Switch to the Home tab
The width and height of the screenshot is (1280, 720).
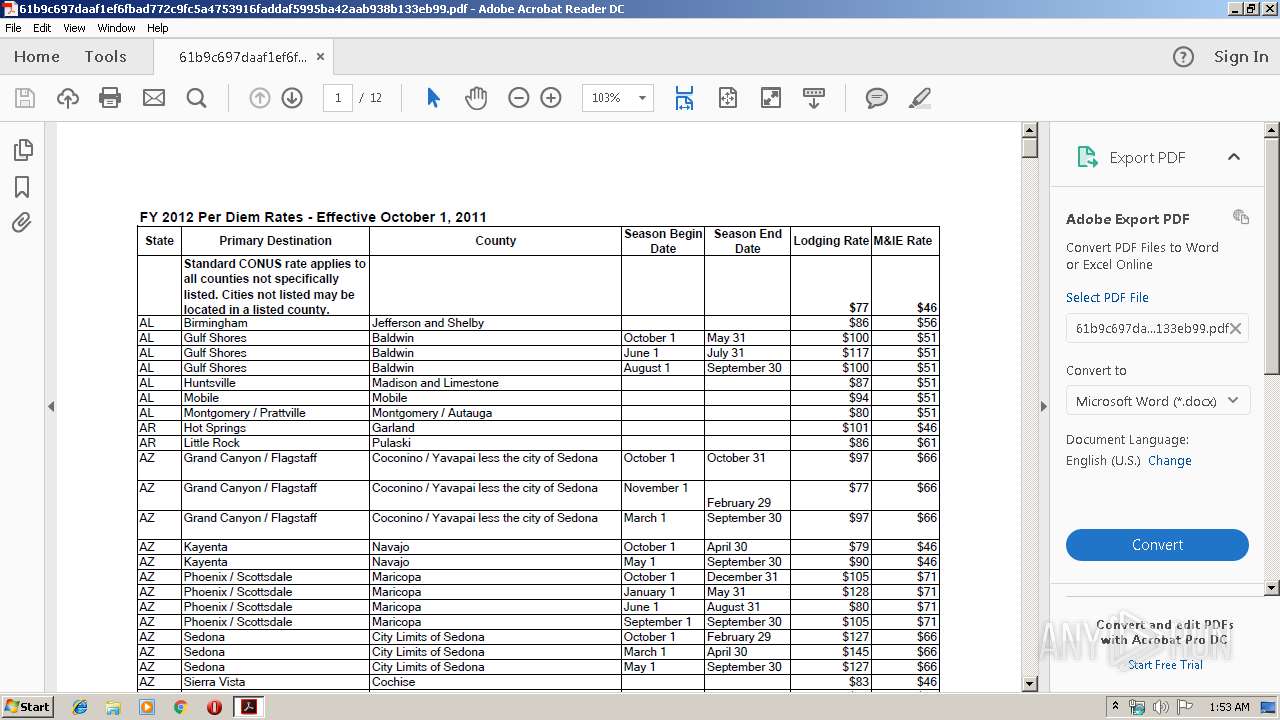point(37,57)
